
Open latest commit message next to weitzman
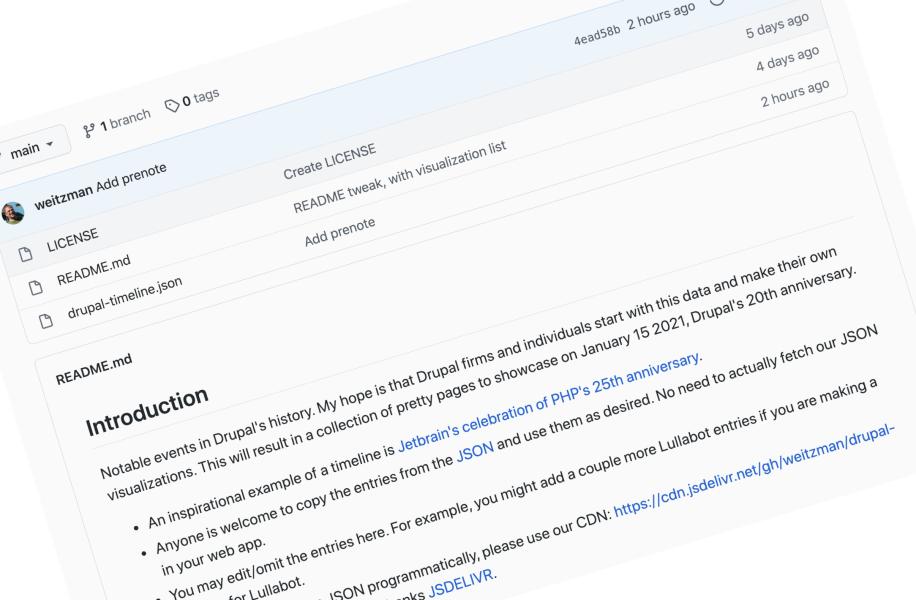click(131, 178)
